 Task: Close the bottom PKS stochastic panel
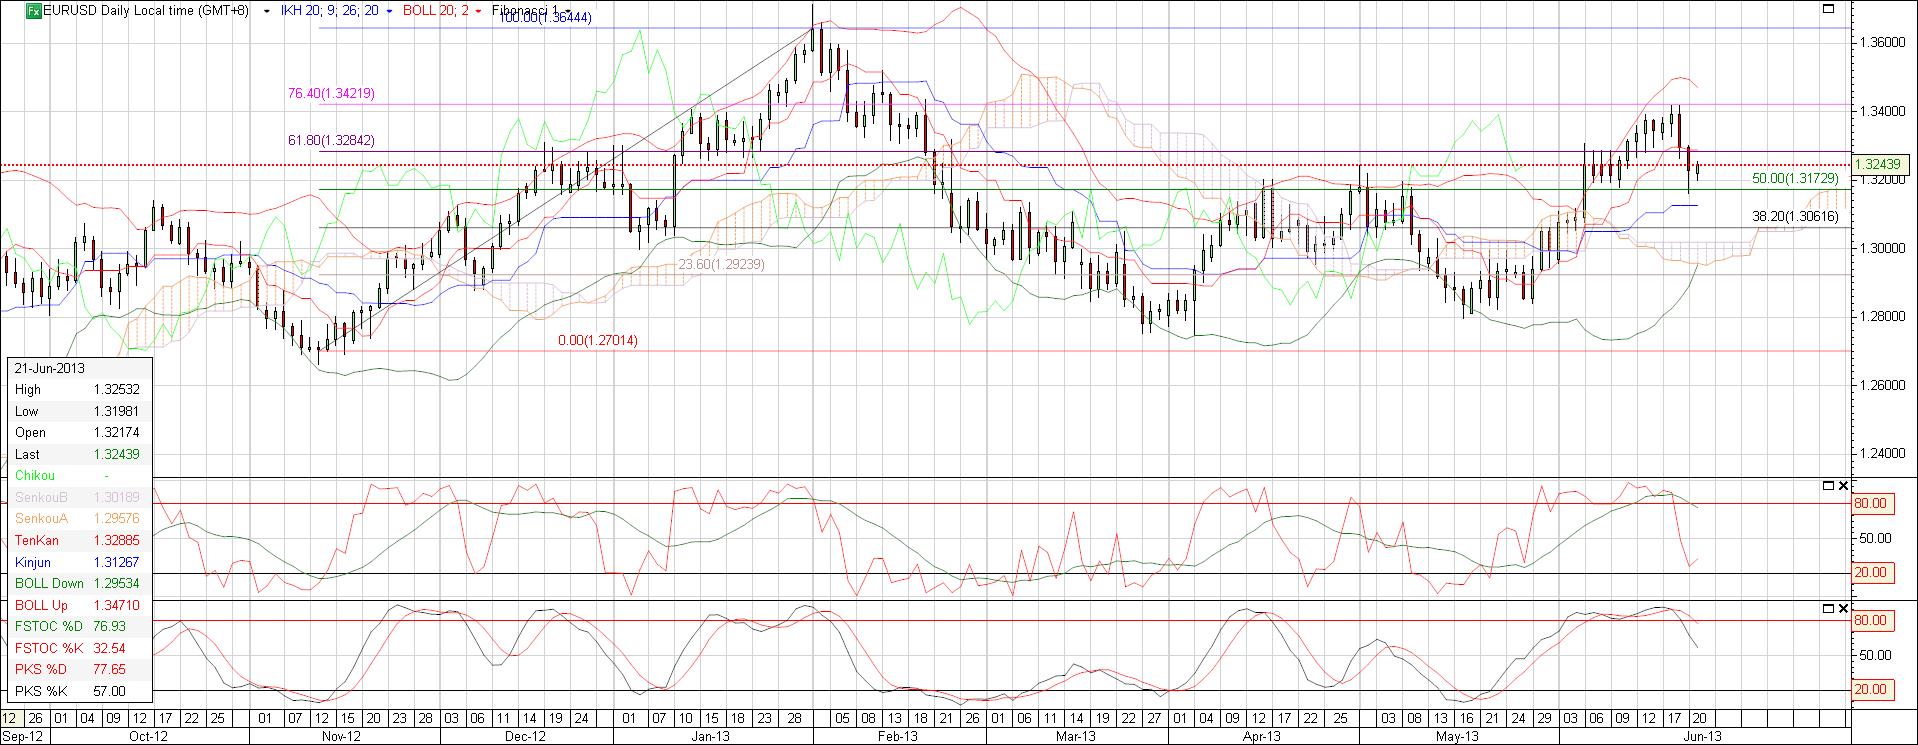pyautogui.click(x=1844, y=608)
